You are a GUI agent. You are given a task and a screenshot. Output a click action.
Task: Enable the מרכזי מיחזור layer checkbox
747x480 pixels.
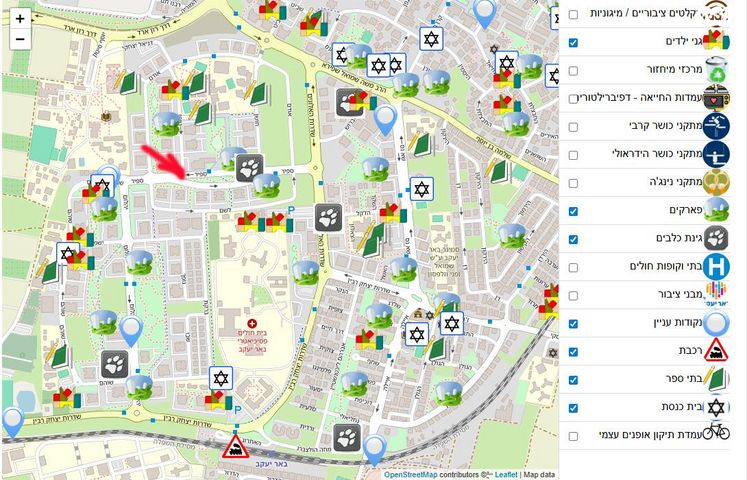coord(573,71)
